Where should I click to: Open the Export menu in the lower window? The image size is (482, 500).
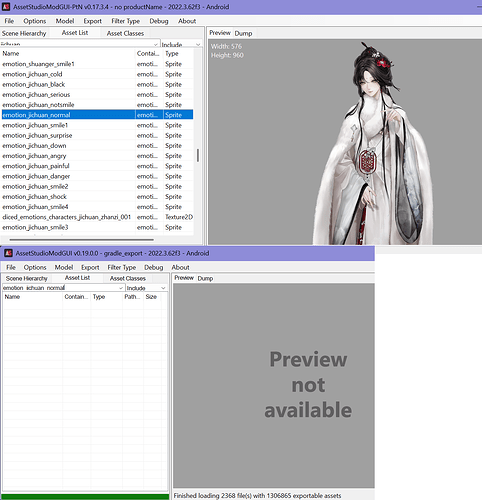90,267
